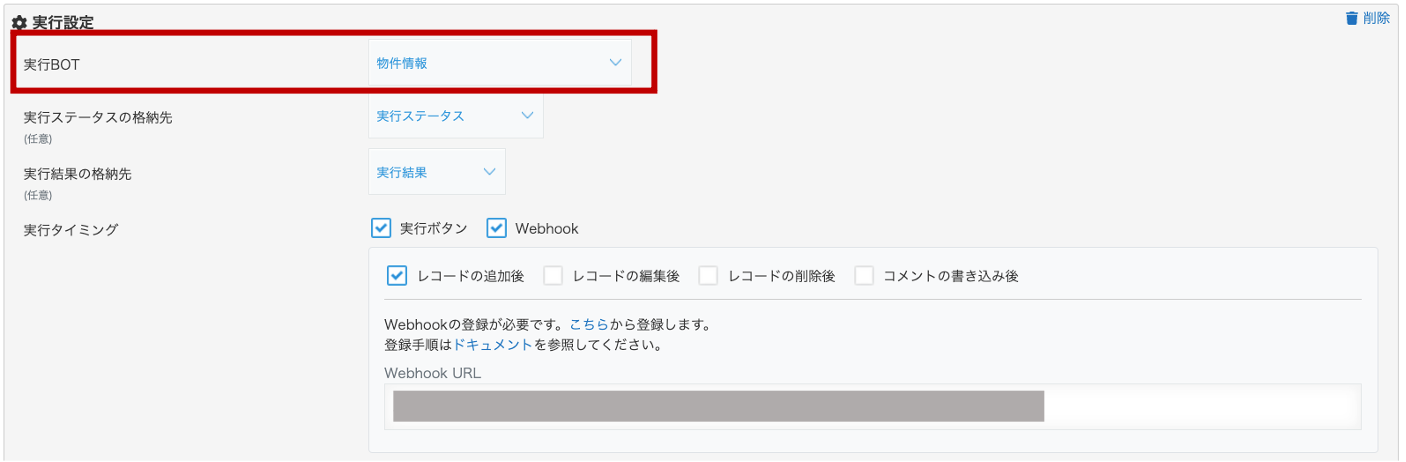Click the gear icon beside 実行設定
The height and width of the screenshot is (462, 1406).
pyautogui.click(x=19, y=22)
